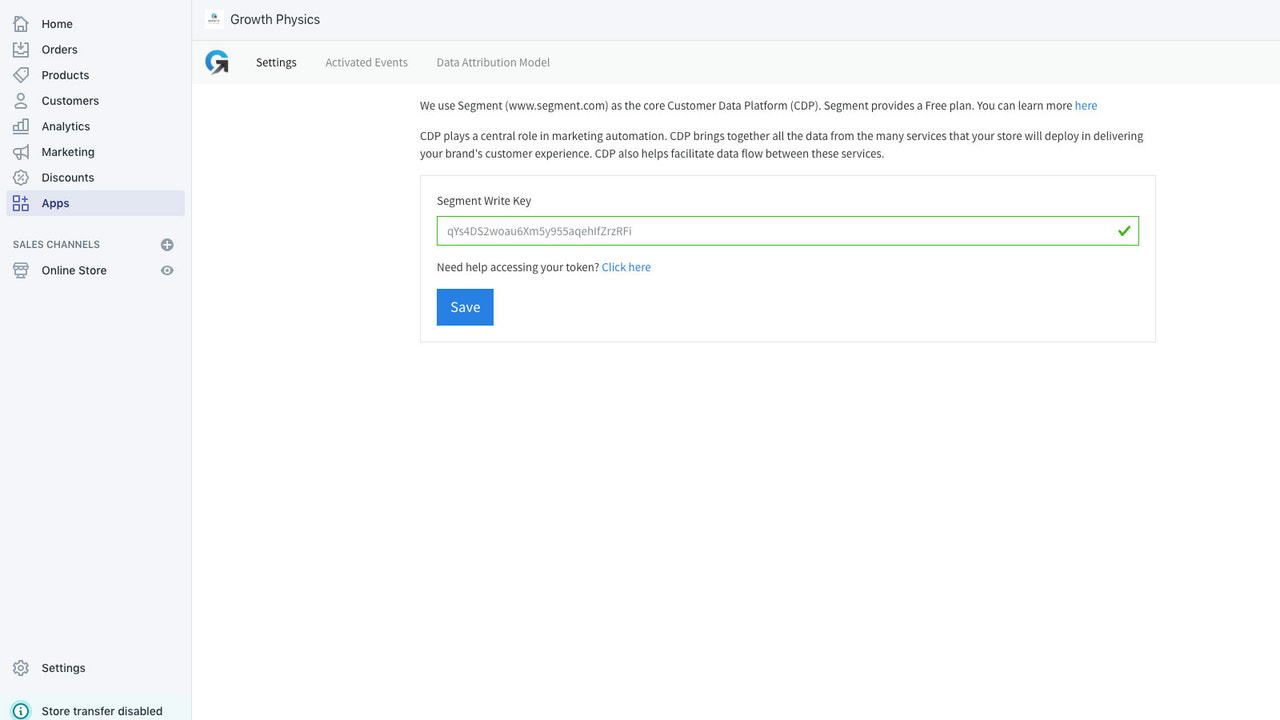This screenshot has height=720, width=1280.
Task: Toggle Online Store visibility with the eye icon
Action: [167, 270]
